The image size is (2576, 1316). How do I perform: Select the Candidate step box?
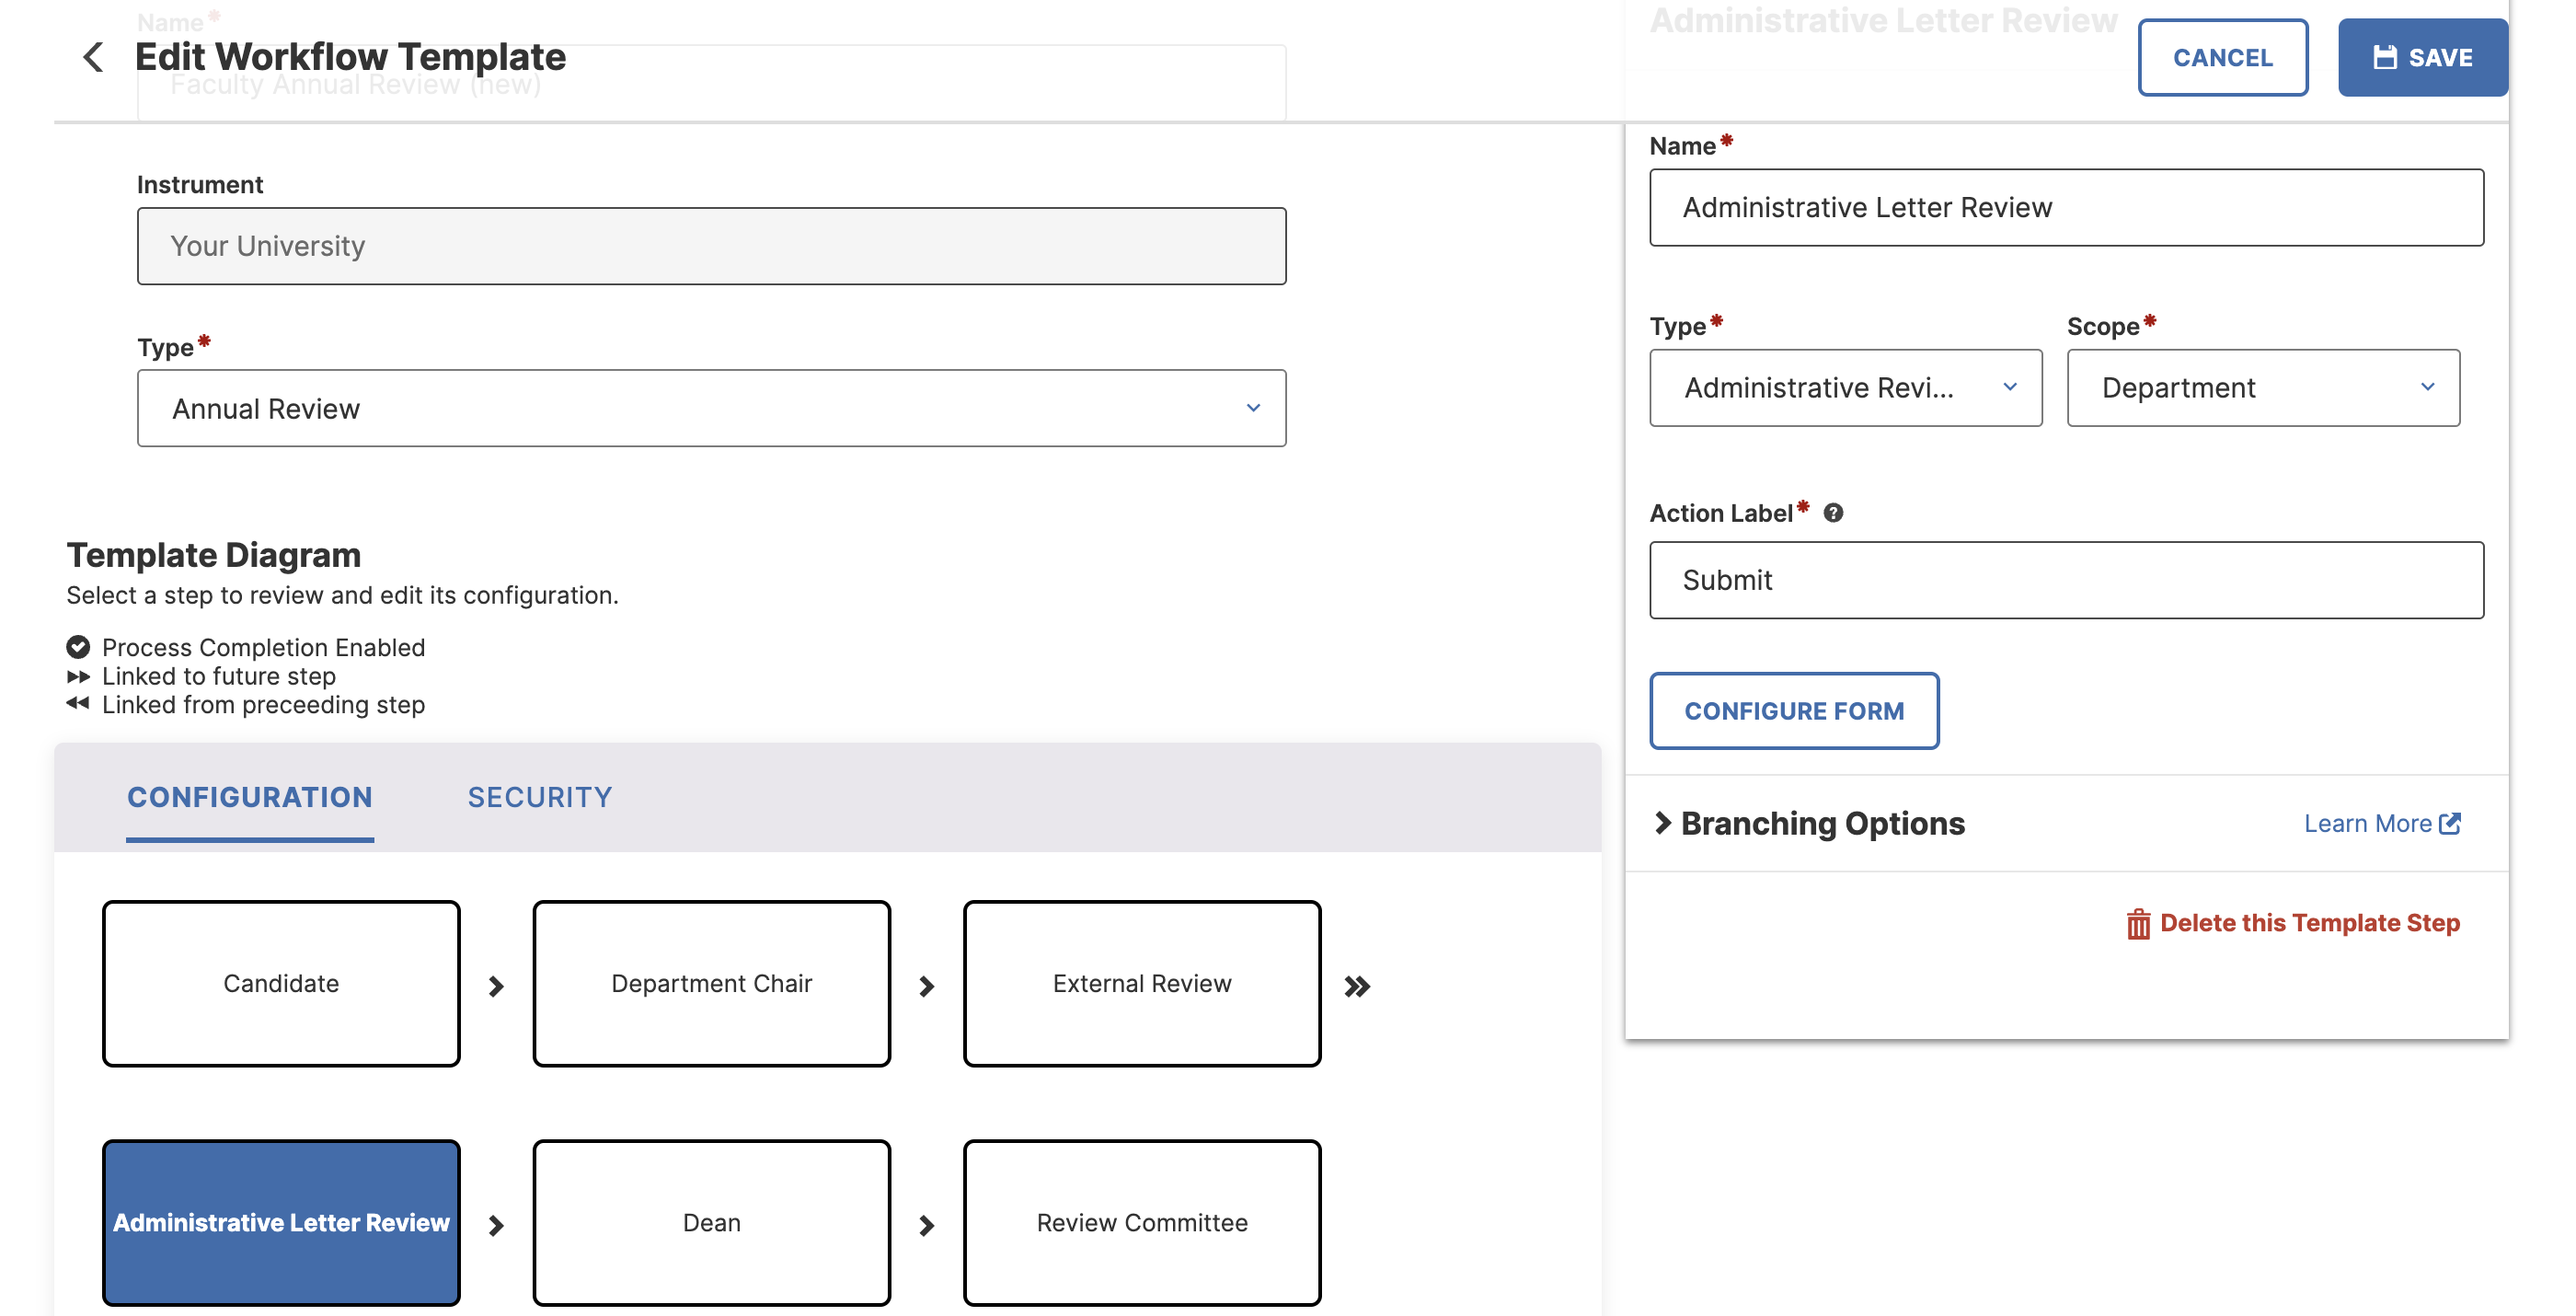pyautogui.click(x=281, y=984)
